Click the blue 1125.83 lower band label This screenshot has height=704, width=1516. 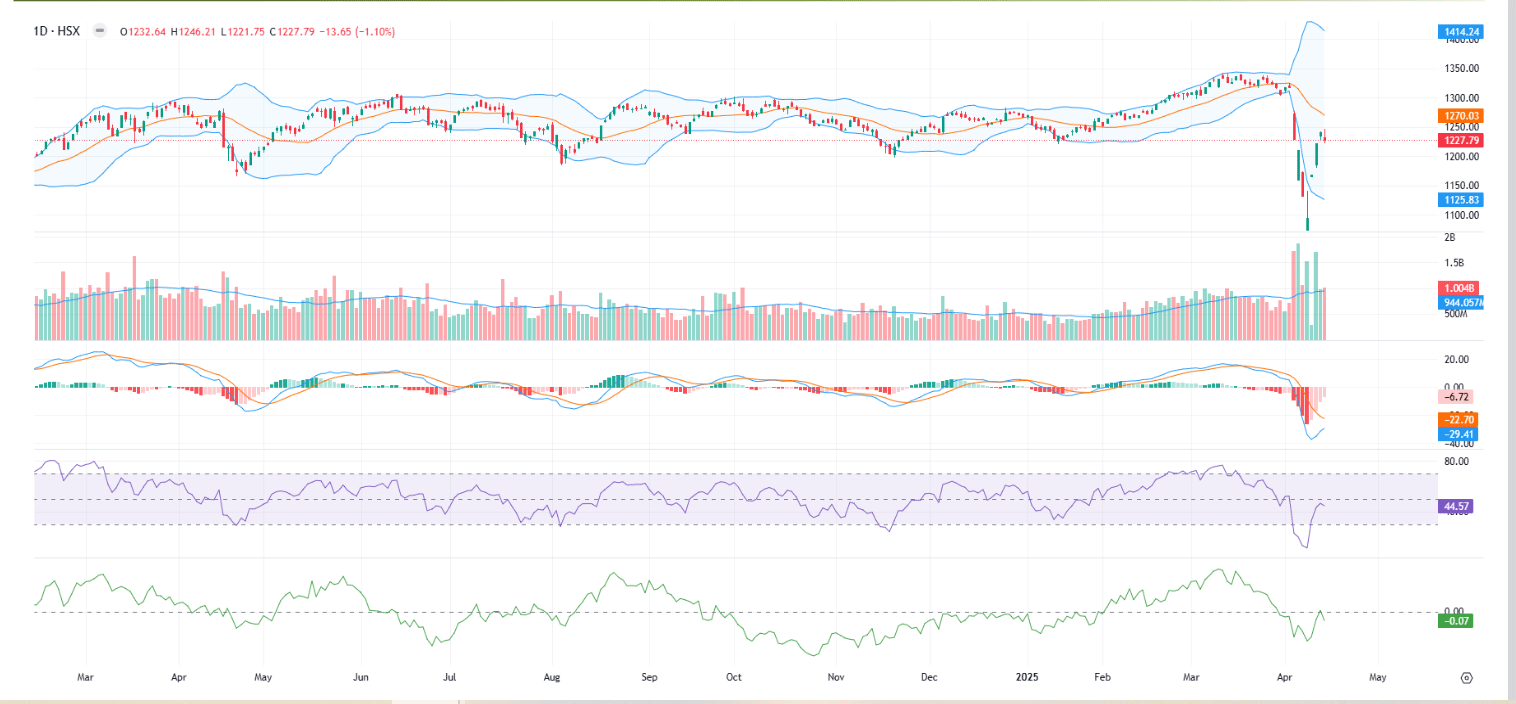click(x=1461, y=200)
